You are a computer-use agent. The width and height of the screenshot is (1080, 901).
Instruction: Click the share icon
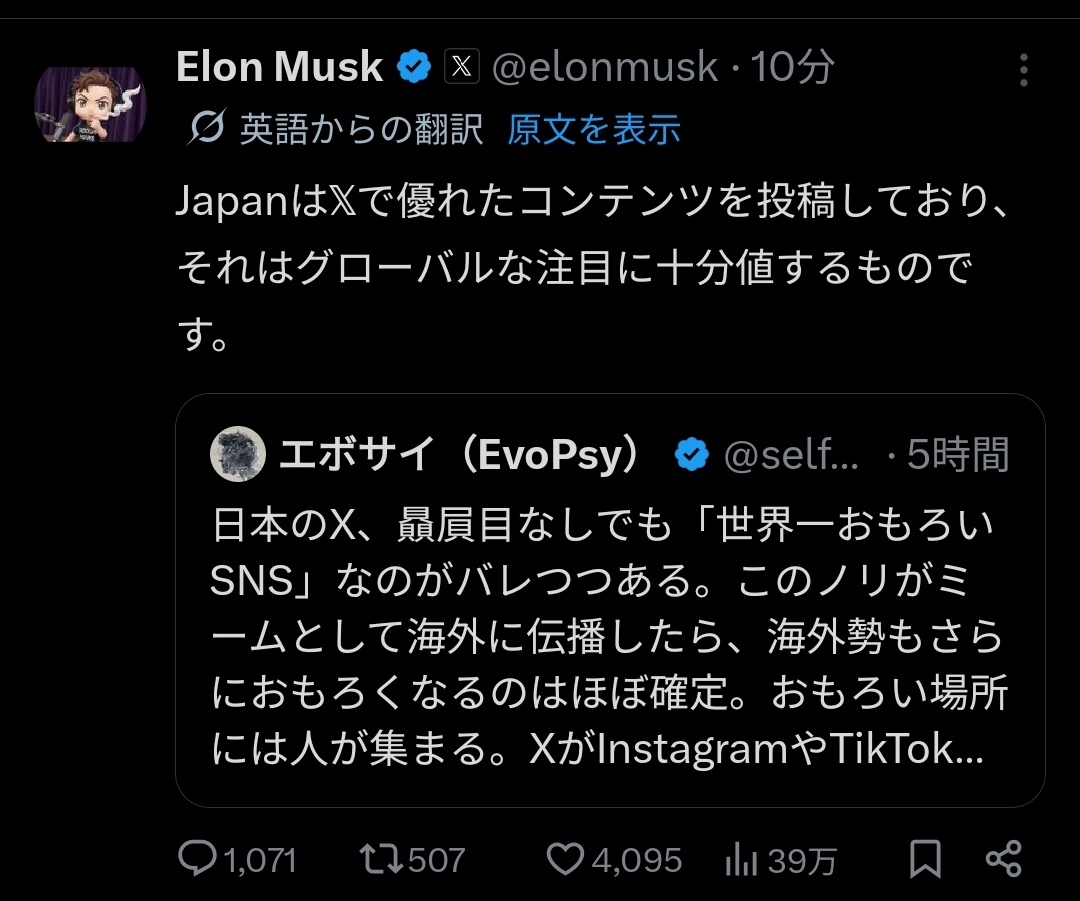pyautogui.click(x=1003, y=858)
